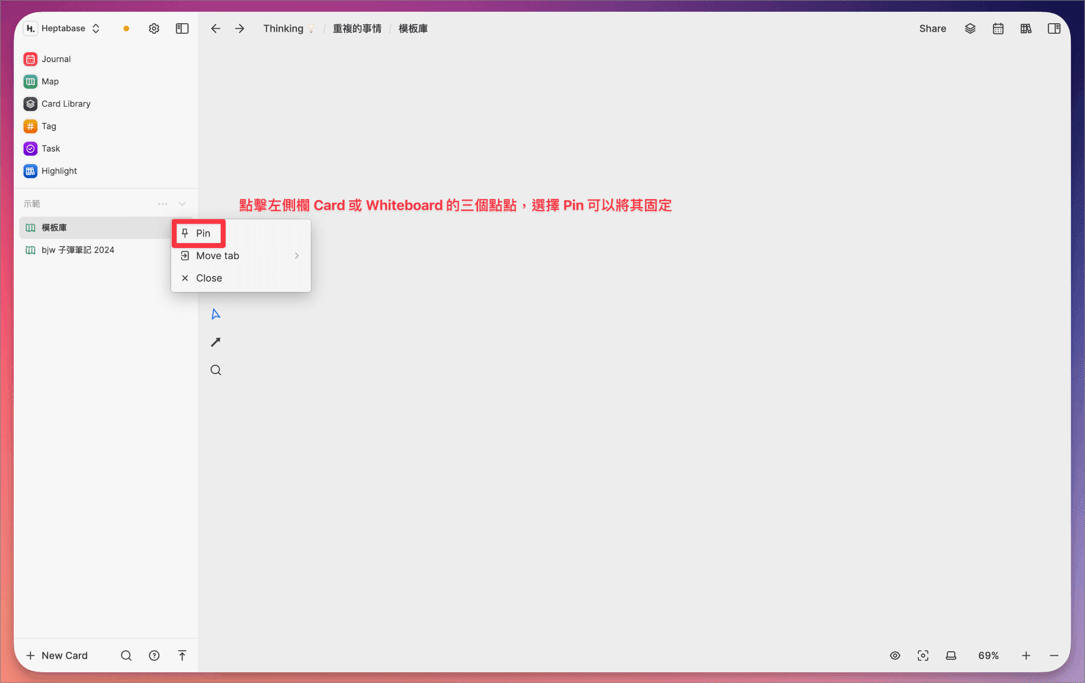Open the help question mark icon

point(154,655)
